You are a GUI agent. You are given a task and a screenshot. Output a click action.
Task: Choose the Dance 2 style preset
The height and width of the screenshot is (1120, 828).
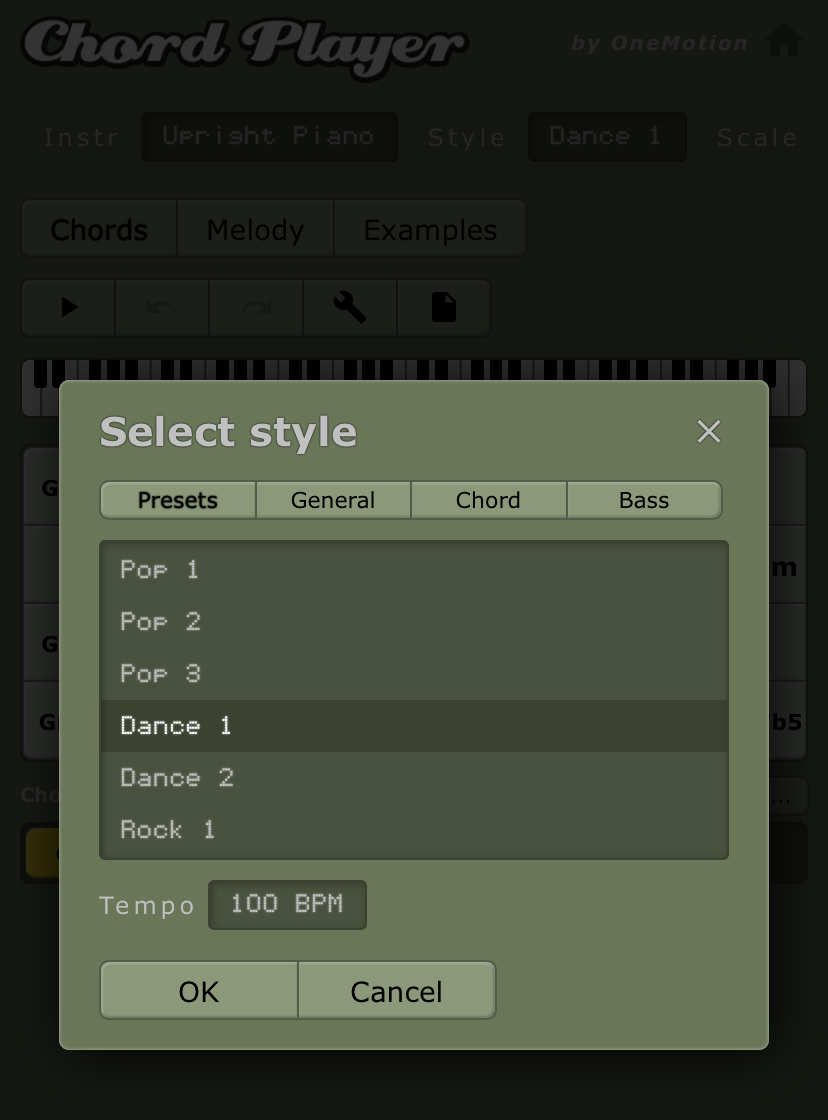[x=176, y=777]
